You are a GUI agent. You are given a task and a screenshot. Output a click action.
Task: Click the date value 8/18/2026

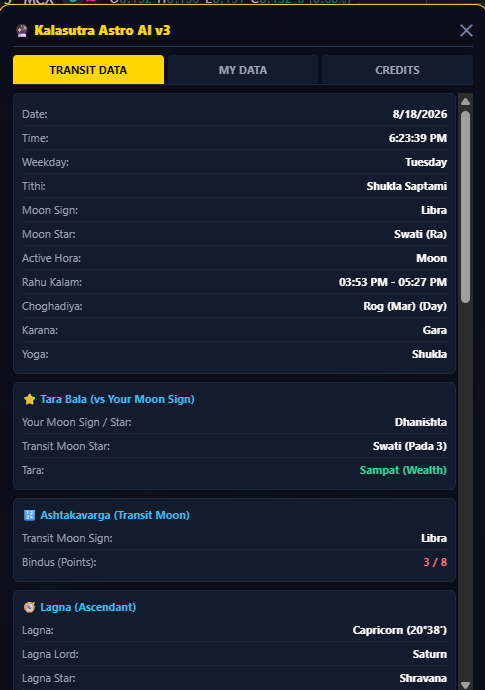[x=420, y=114]
